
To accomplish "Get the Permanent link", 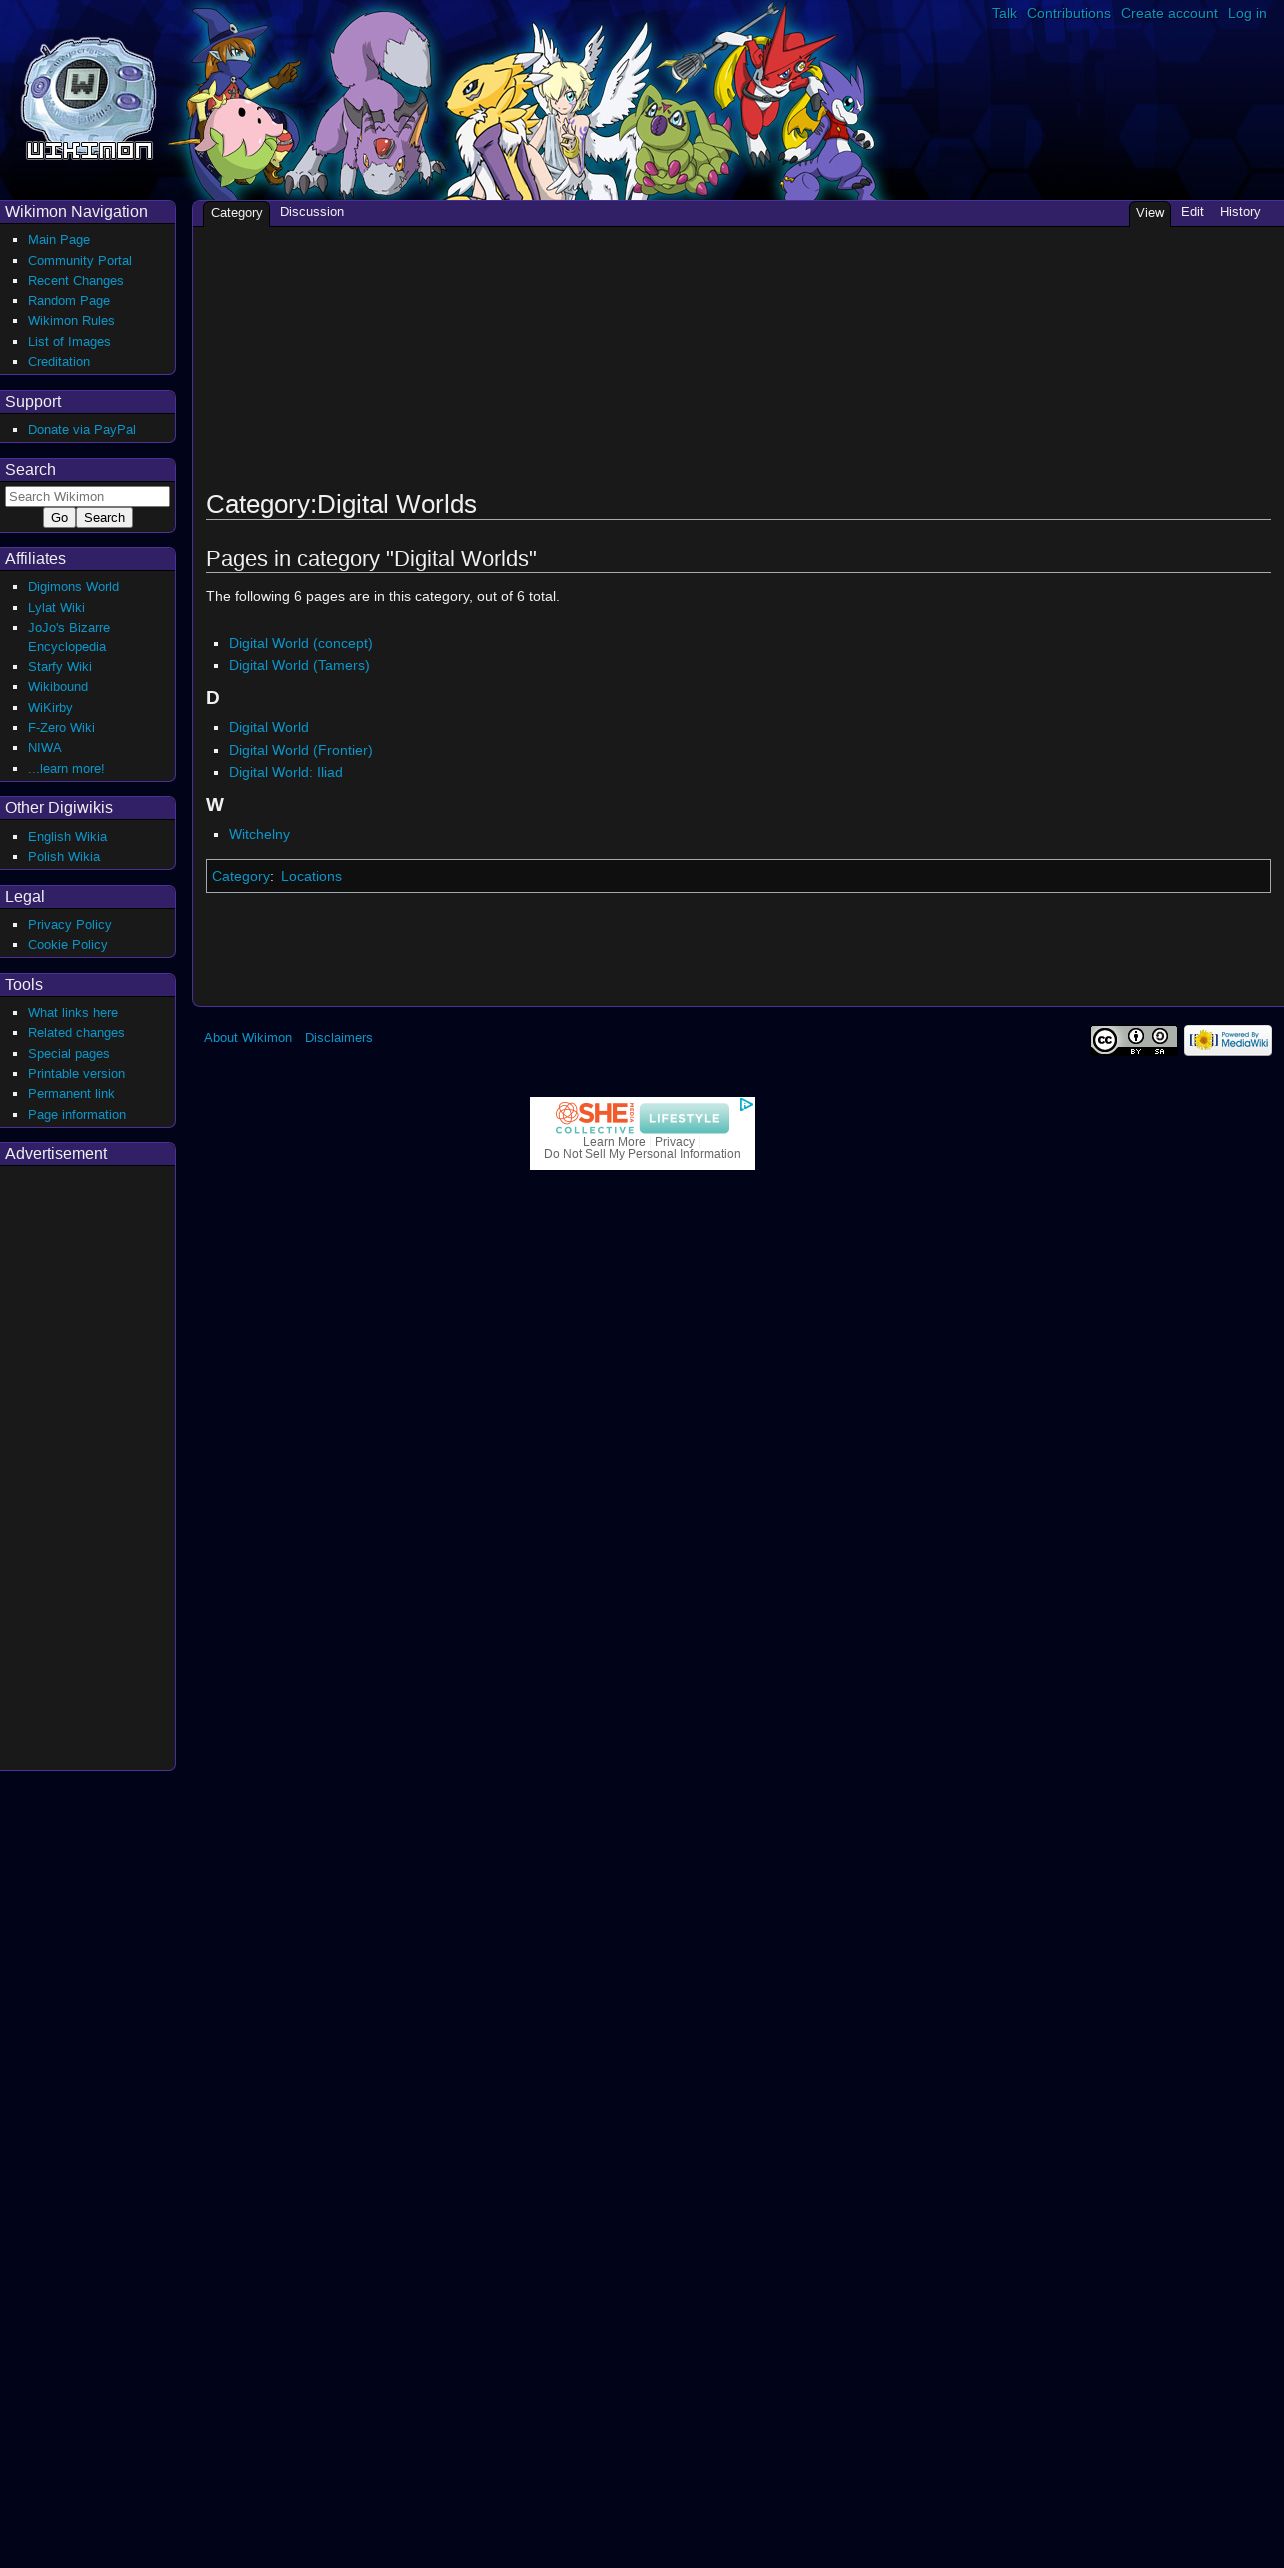I will (x=71, y=1094).
